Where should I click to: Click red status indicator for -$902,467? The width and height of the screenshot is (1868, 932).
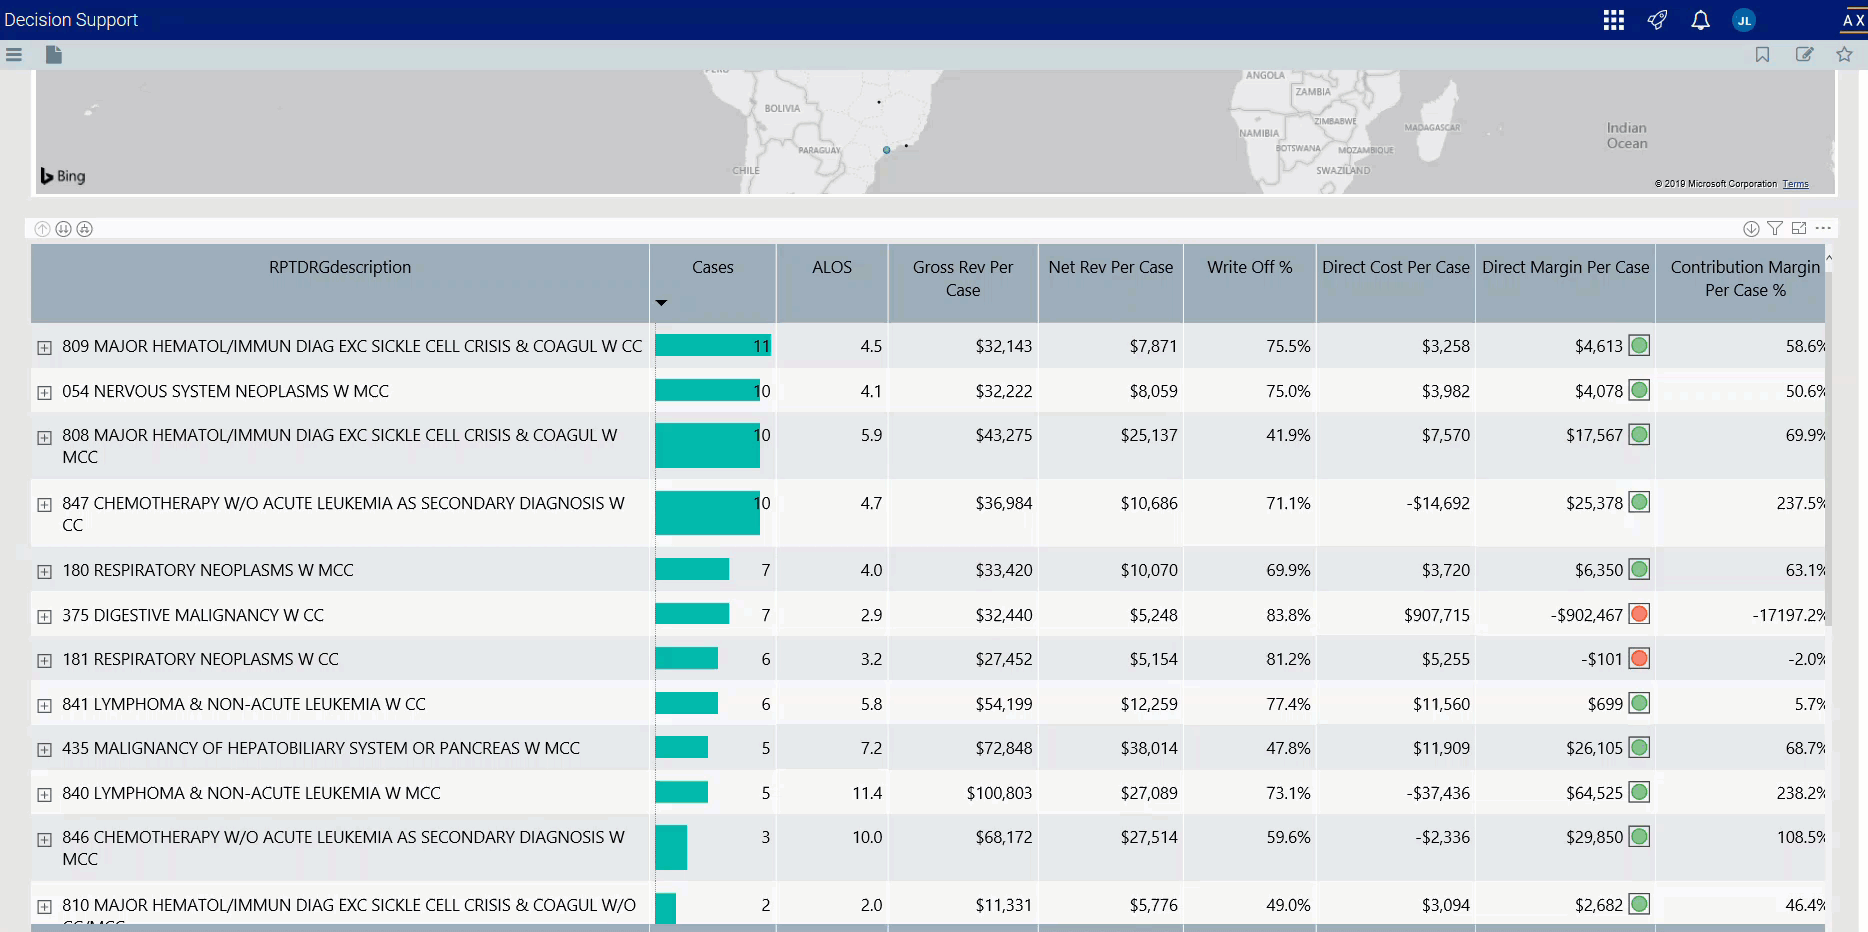click(x=1639, y=614)
